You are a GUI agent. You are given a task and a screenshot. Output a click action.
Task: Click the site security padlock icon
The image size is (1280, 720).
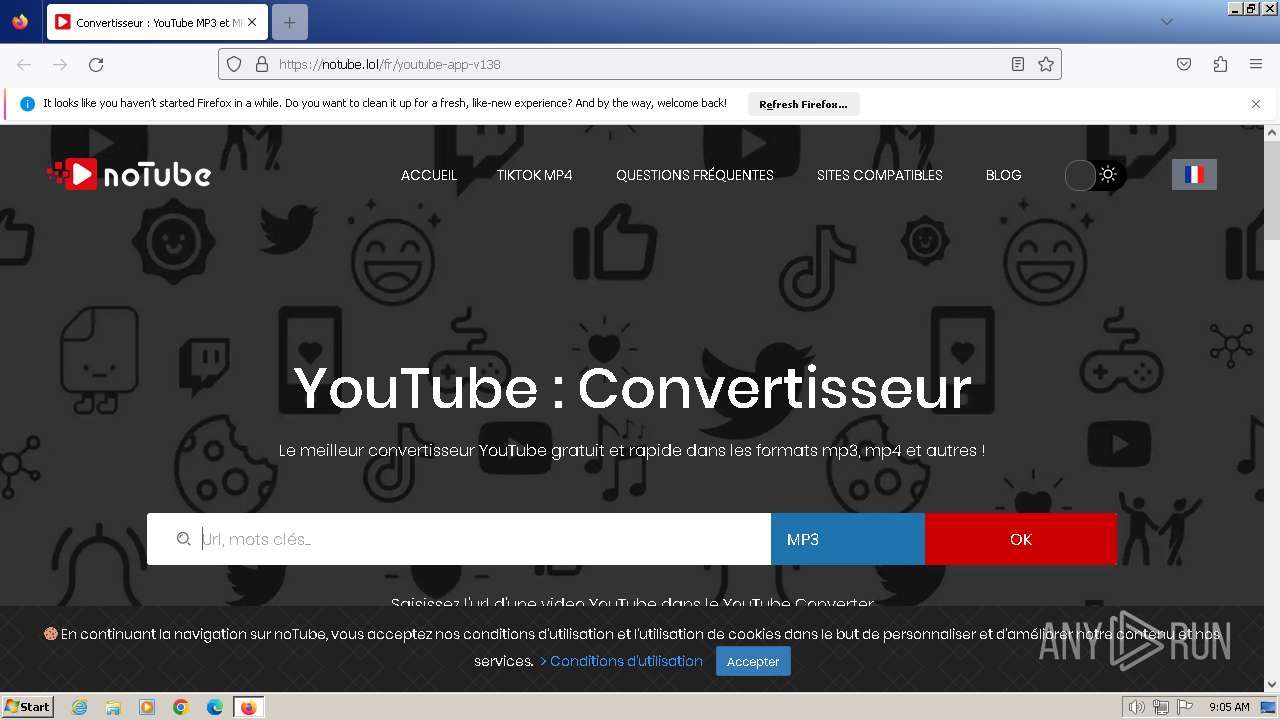pos(262,64)
